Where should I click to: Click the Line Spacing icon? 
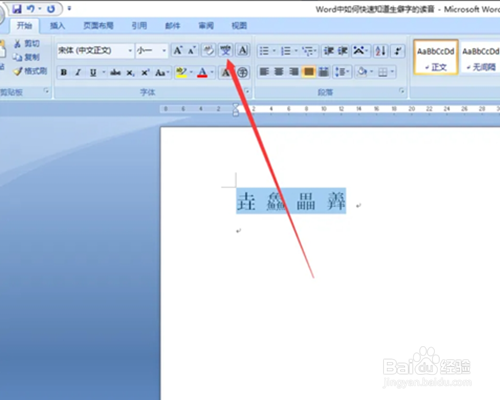coord(341,72)
